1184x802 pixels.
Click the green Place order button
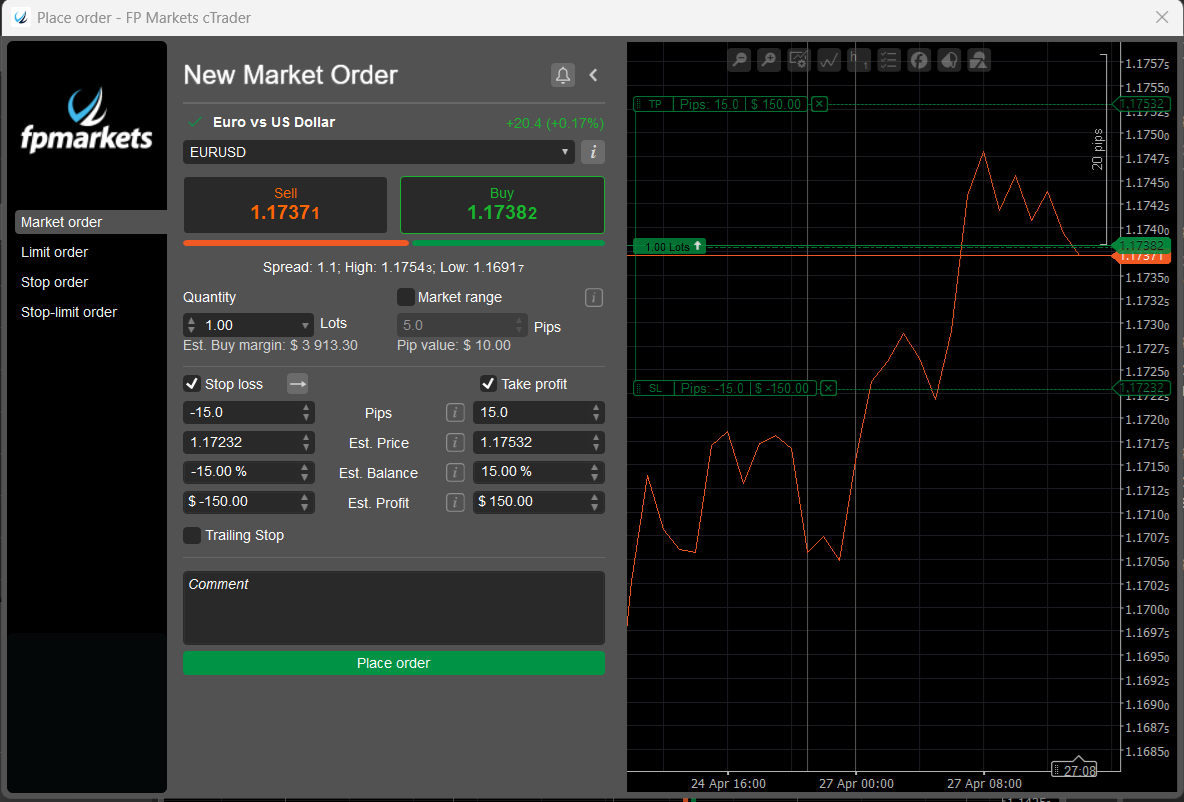click(x=393, y=663)
